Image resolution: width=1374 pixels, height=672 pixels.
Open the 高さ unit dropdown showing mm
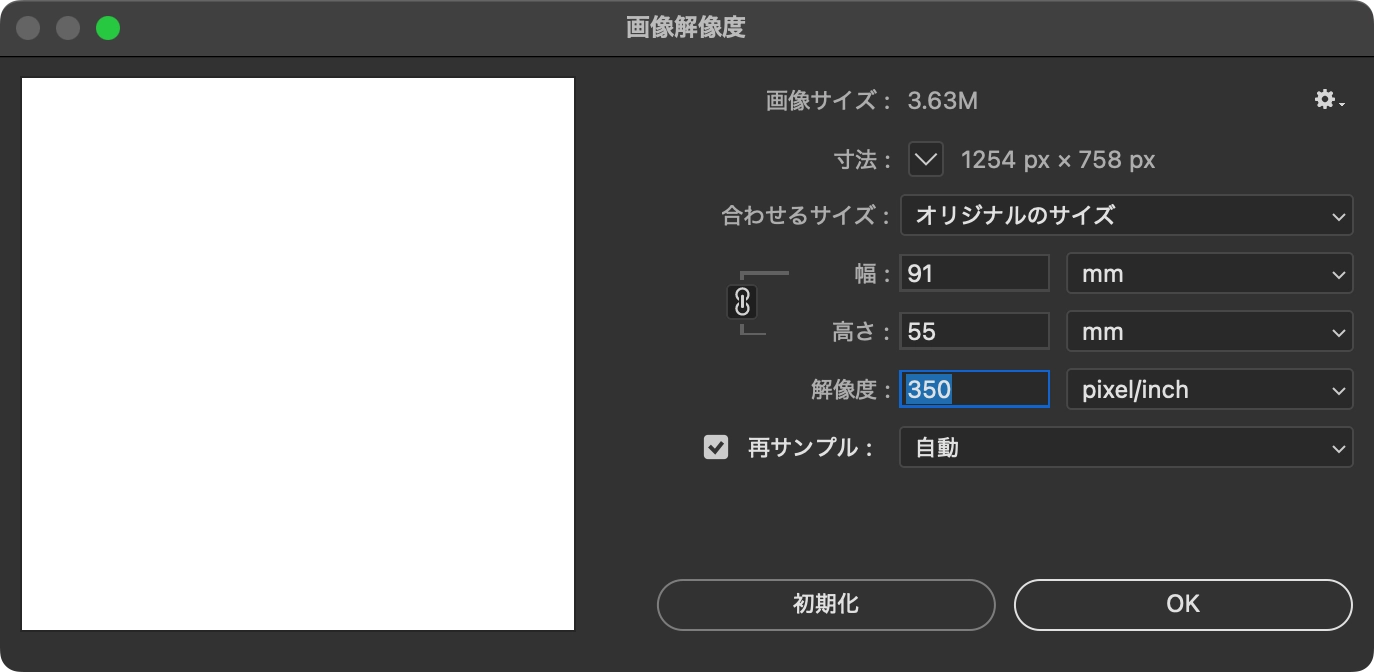[1209, 332]
